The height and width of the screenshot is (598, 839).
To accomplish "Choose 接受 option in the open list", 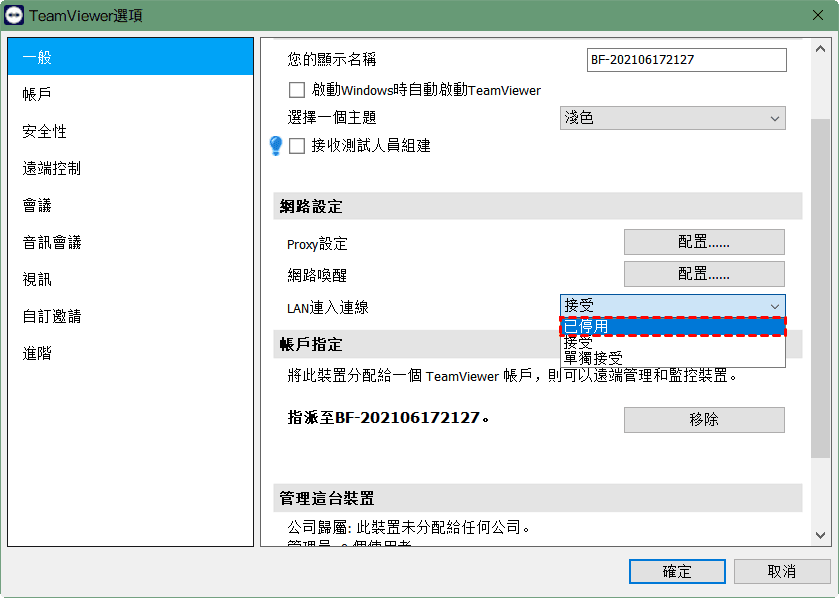I will tap(673, 342).
